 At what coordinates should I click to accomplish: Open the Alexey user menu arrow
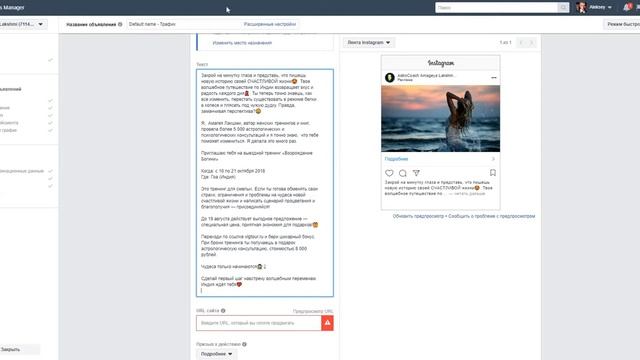pyautogui.click(x=610, y=7)
